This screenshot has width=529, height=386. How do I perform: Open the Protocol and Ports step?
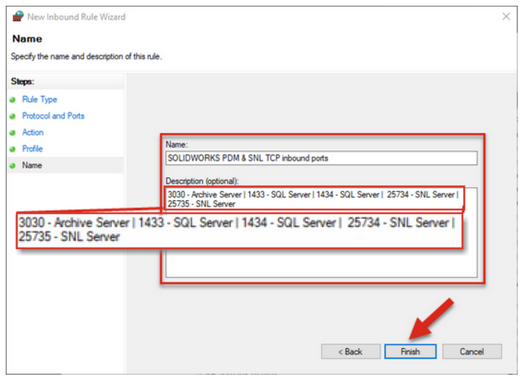53,116
